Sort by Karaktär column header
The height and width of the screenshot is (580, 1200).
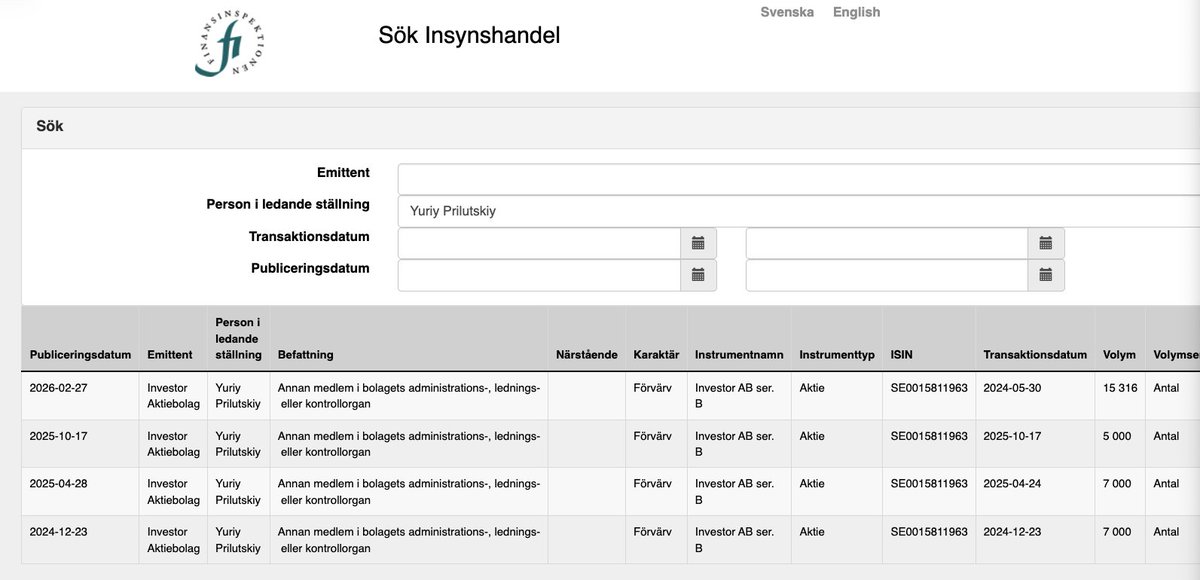(656, 355)
